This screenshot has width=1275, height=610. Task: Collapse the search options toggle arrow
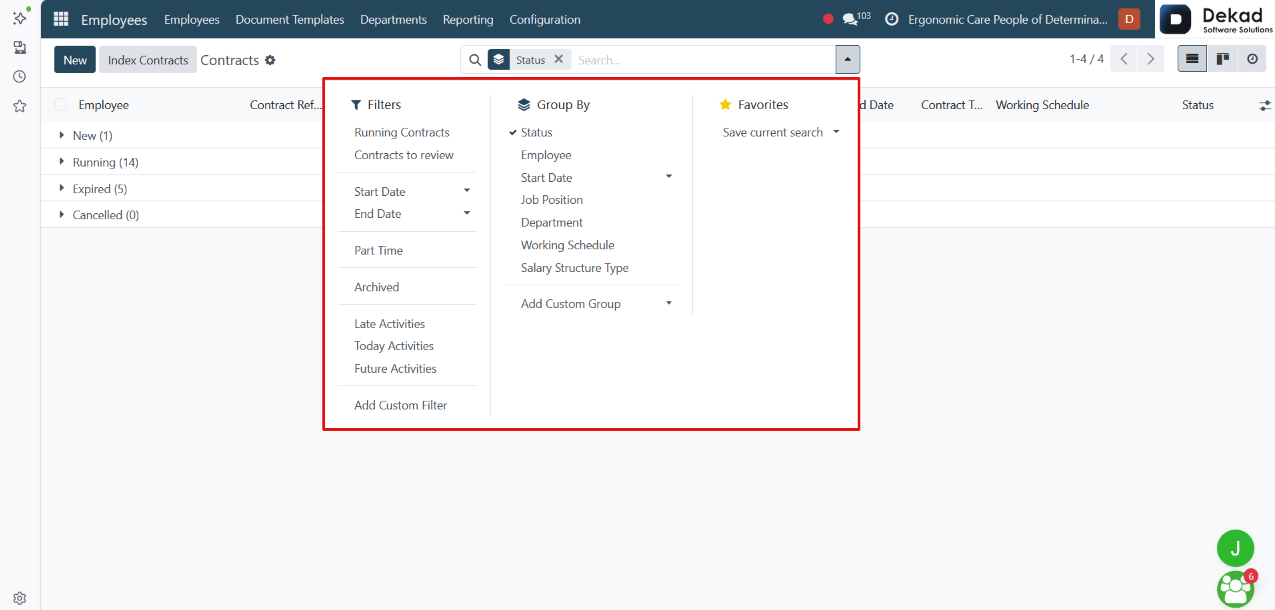click(x=847, y=60)
